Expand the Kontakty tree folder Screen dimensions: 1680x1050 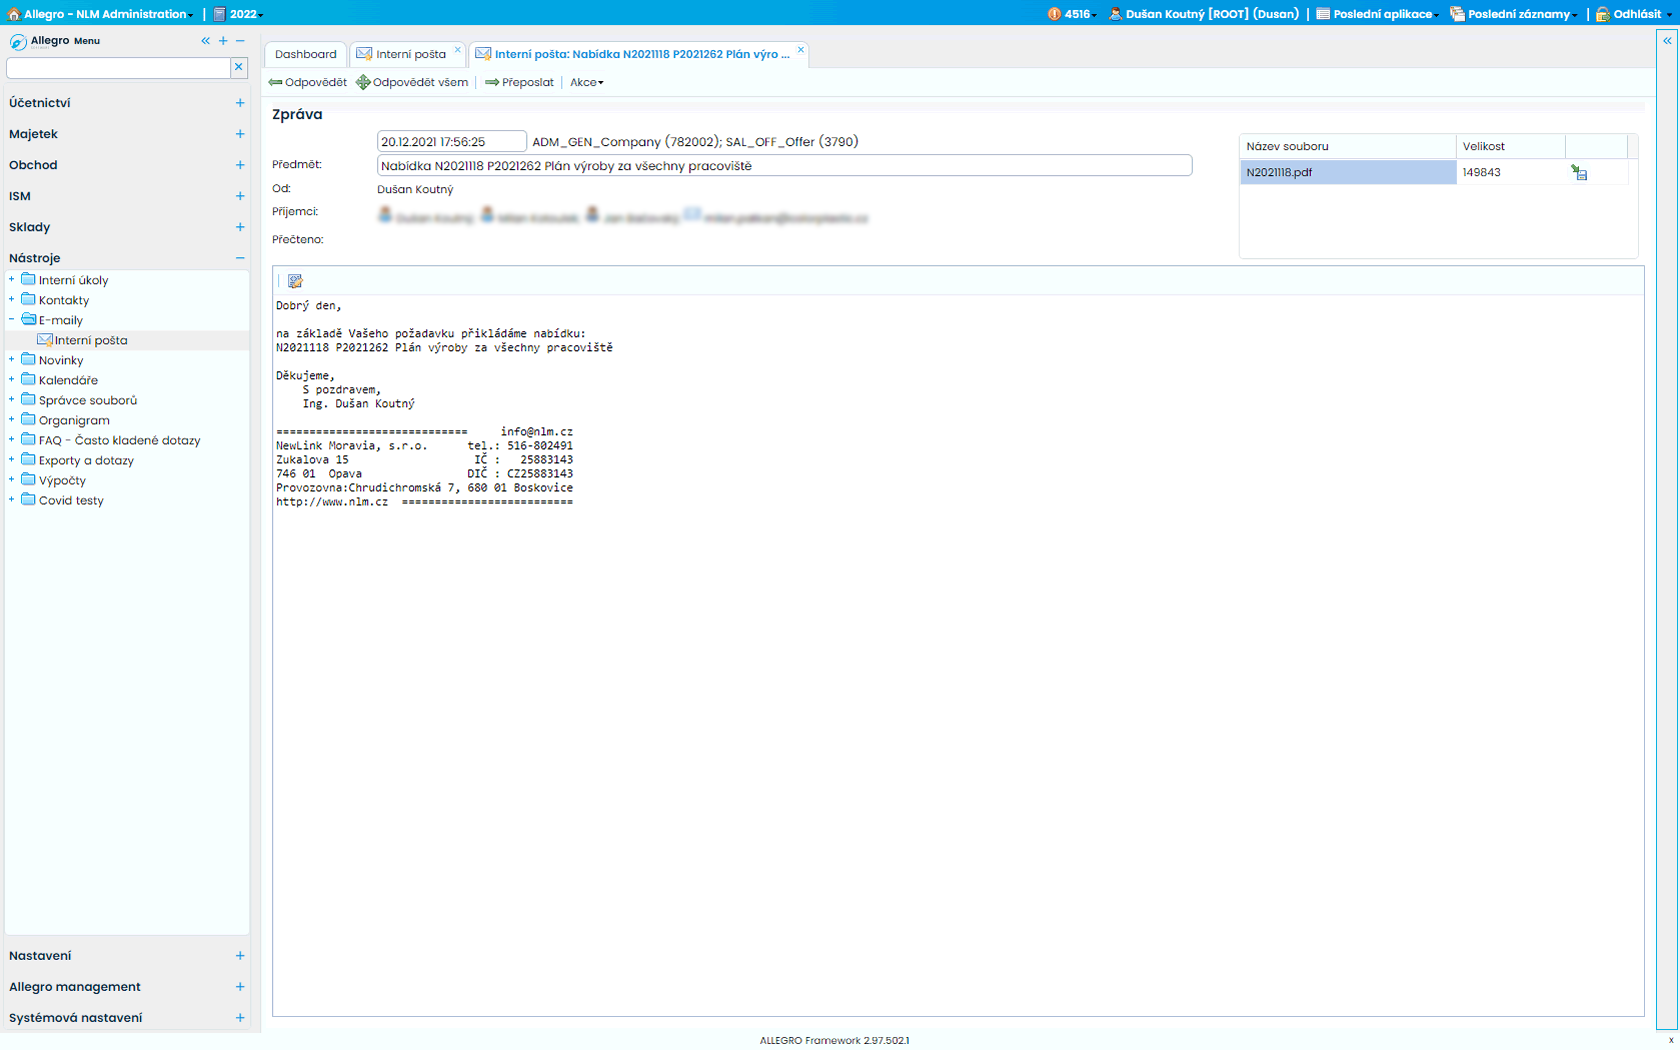[12, 300]
